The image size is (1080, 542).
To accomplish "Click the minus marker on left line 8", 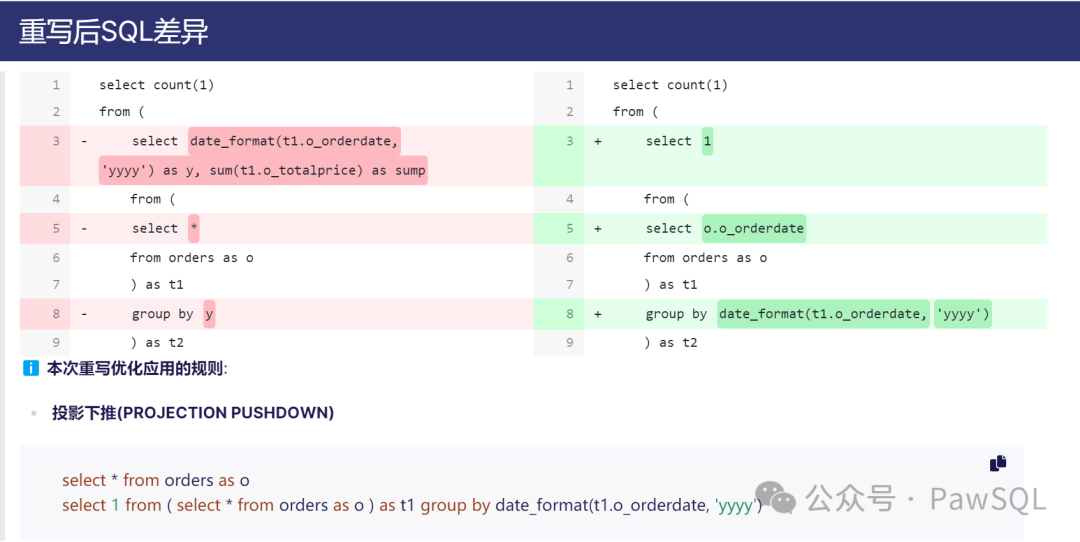I will pyautogui.click(x=84, y=314).
